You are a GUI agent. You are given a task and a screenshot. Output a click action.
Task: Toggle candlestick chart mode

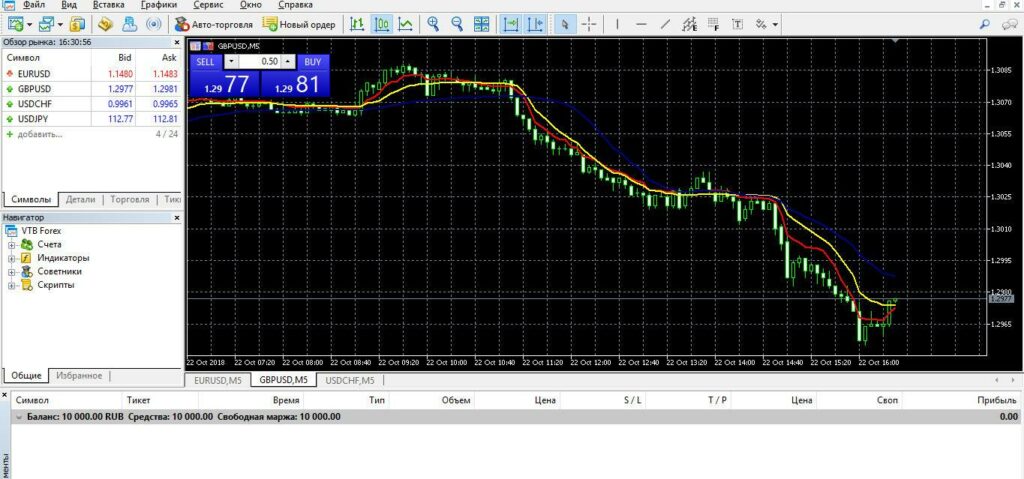point(381,23)
